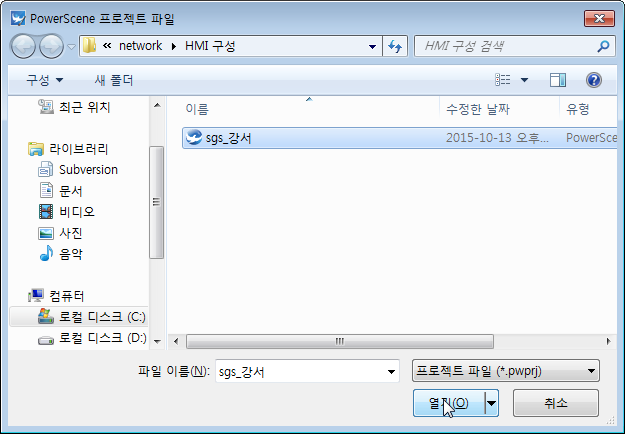
Task: Click the HMI 구성 검색 search field
Action: (x=505, y=46)
